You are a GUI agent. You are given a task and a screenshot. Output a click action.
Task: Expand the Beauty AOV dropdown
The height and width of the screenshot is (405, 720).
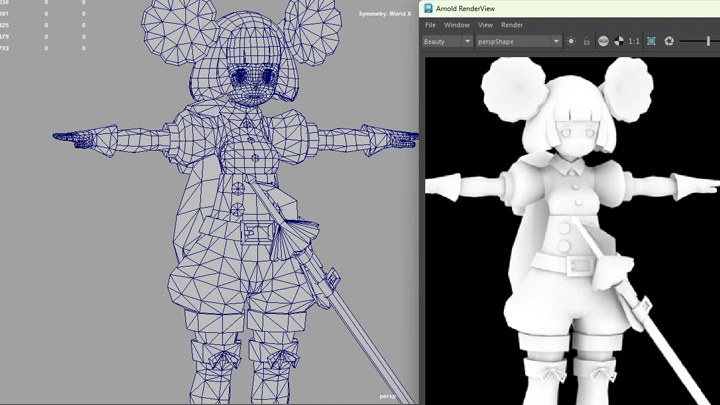[x=447, y=41]
